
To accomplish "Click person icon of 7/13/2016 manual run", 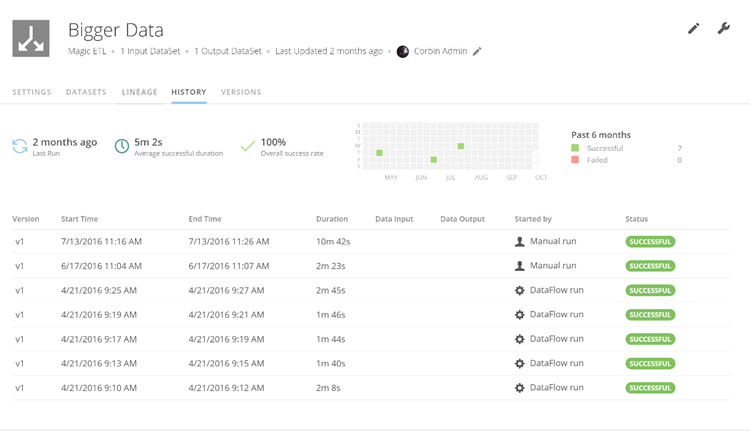I will 519,241.
